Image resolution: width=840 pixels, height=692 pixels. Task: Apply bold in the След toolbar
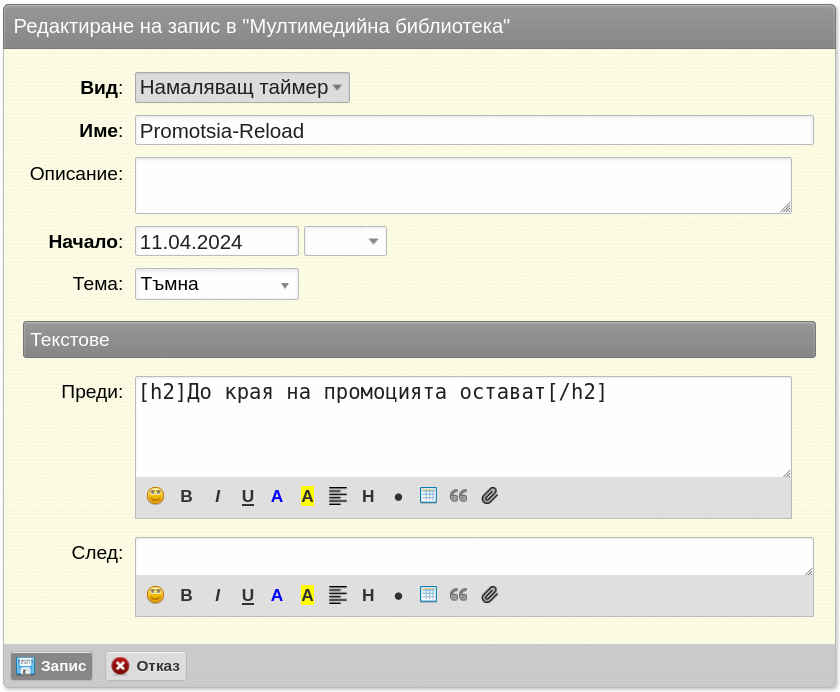point(186,595)
